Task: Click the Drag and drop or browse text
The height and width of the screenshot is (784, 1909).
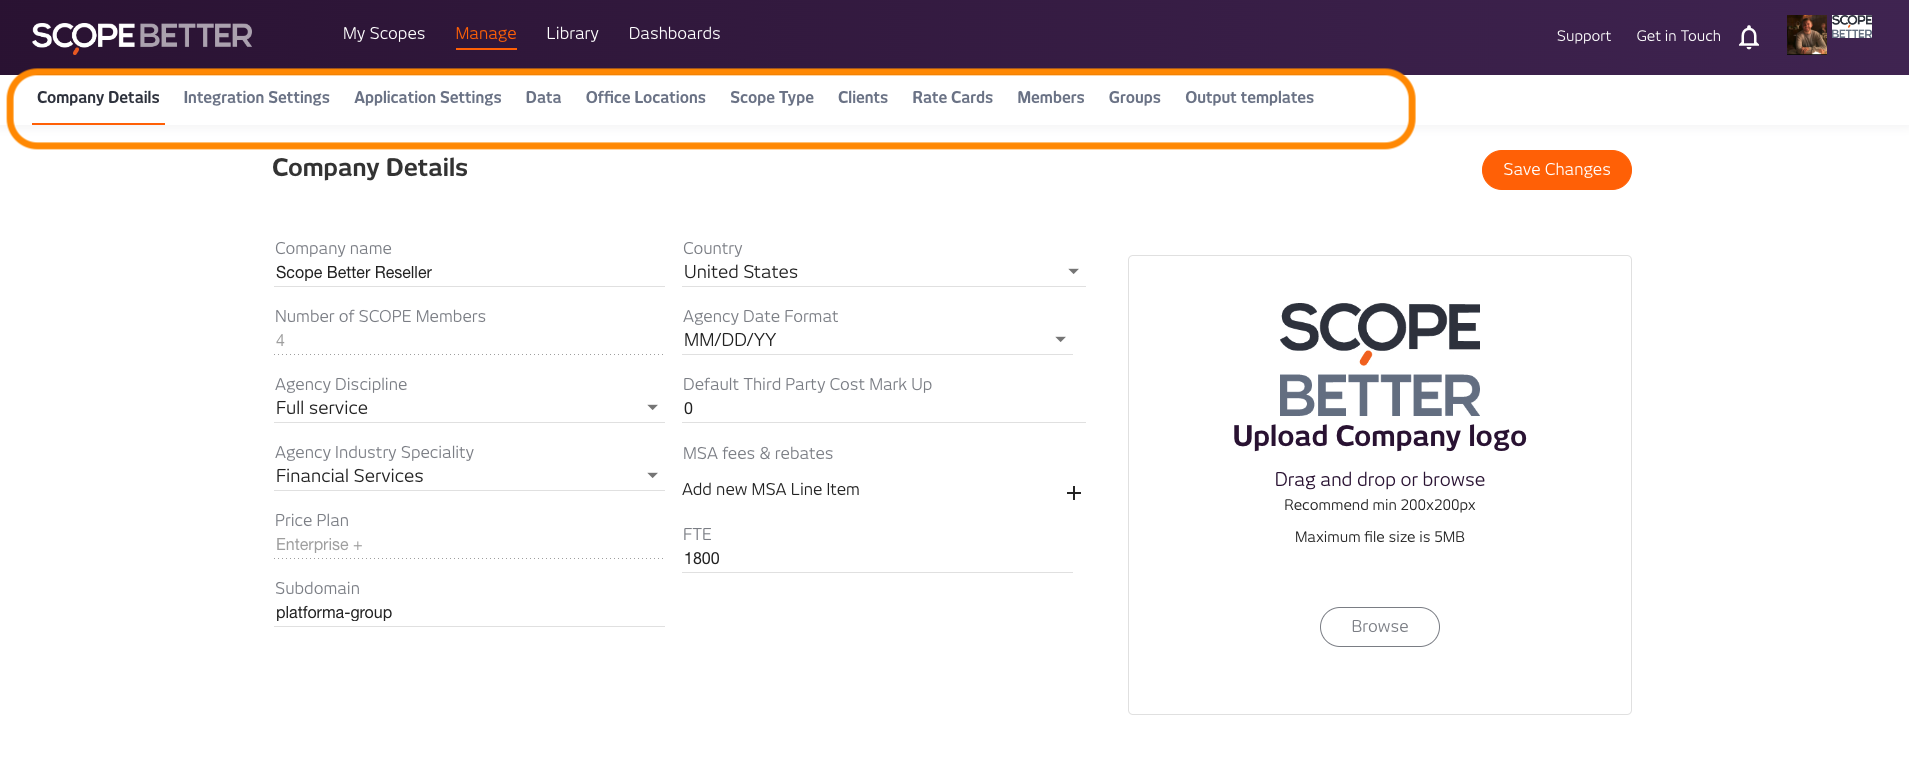Action: click(x=1379, y=480)
